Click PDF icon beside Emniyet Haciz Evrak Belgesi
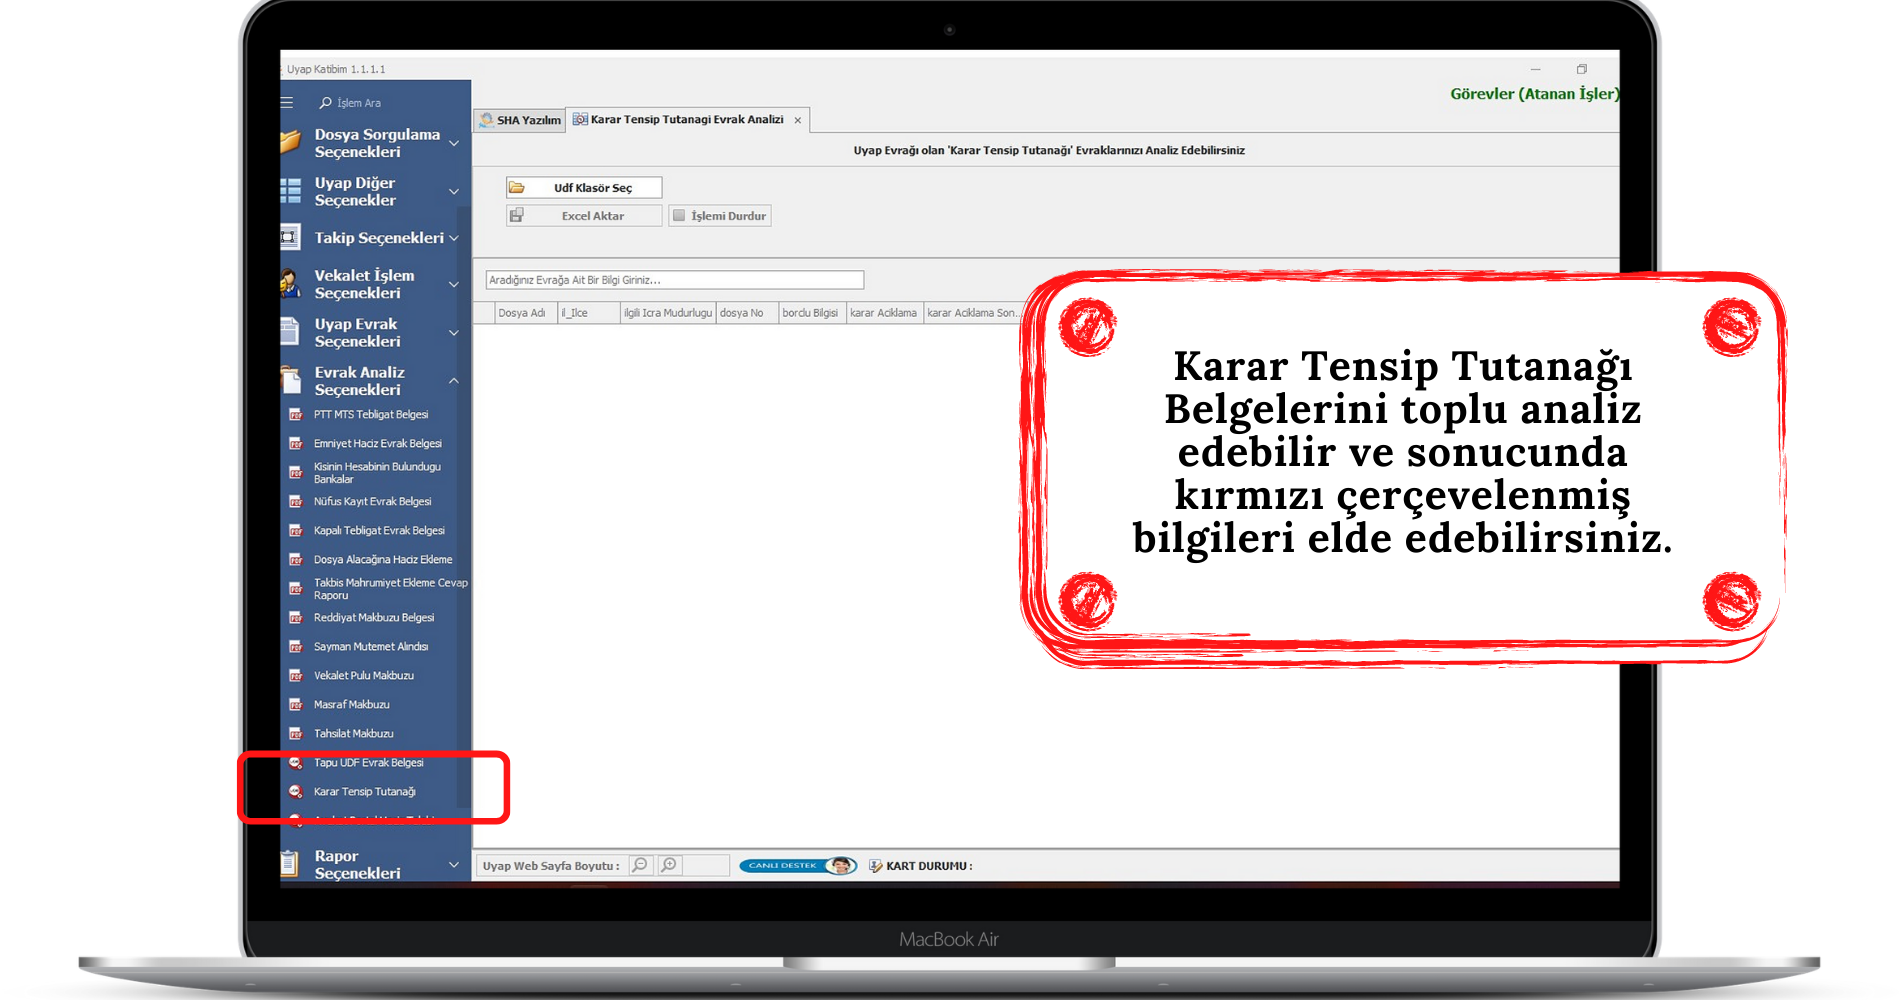The image size is (1900, 1000). click(295, 443)
